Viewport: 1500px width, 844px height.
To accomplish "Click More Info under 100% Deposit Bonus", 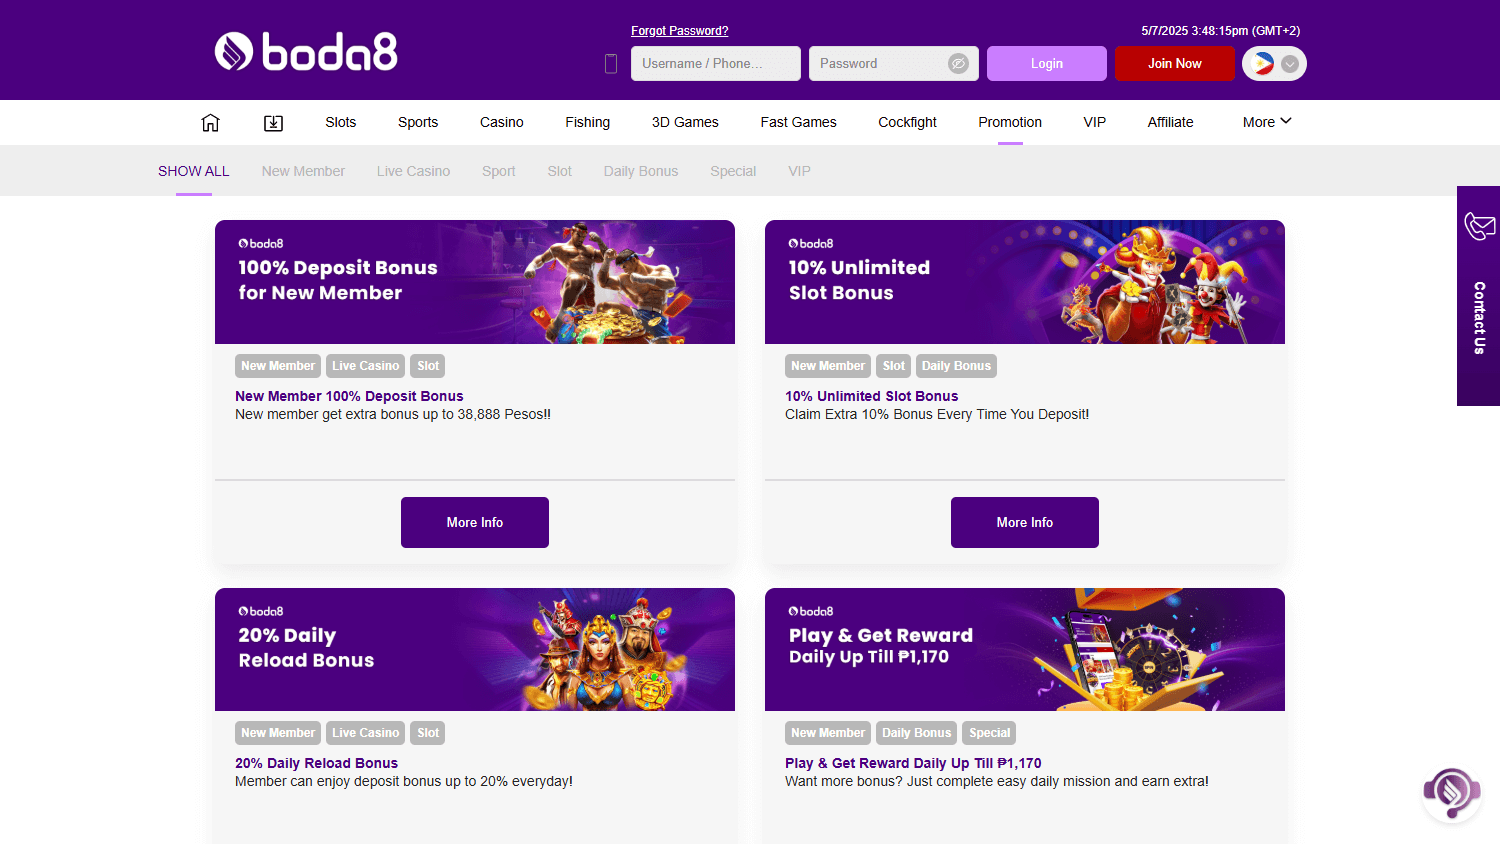I will (475, 522).
